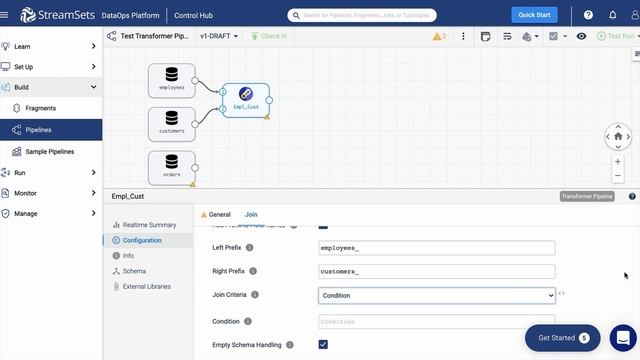Click the Transformer Pipeline badge
The height and width of the screenshot is (360, 640).
[x=587, y=196]
